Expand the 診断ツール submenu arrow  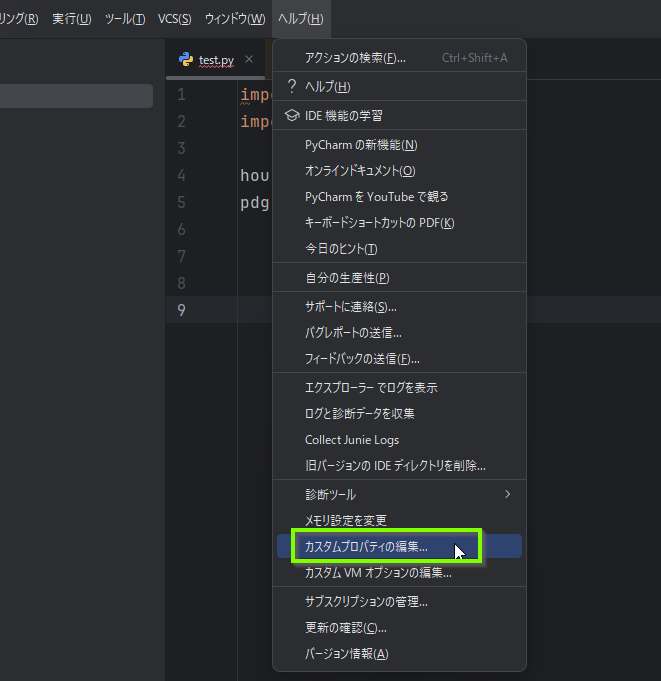[x=507, y=494]
